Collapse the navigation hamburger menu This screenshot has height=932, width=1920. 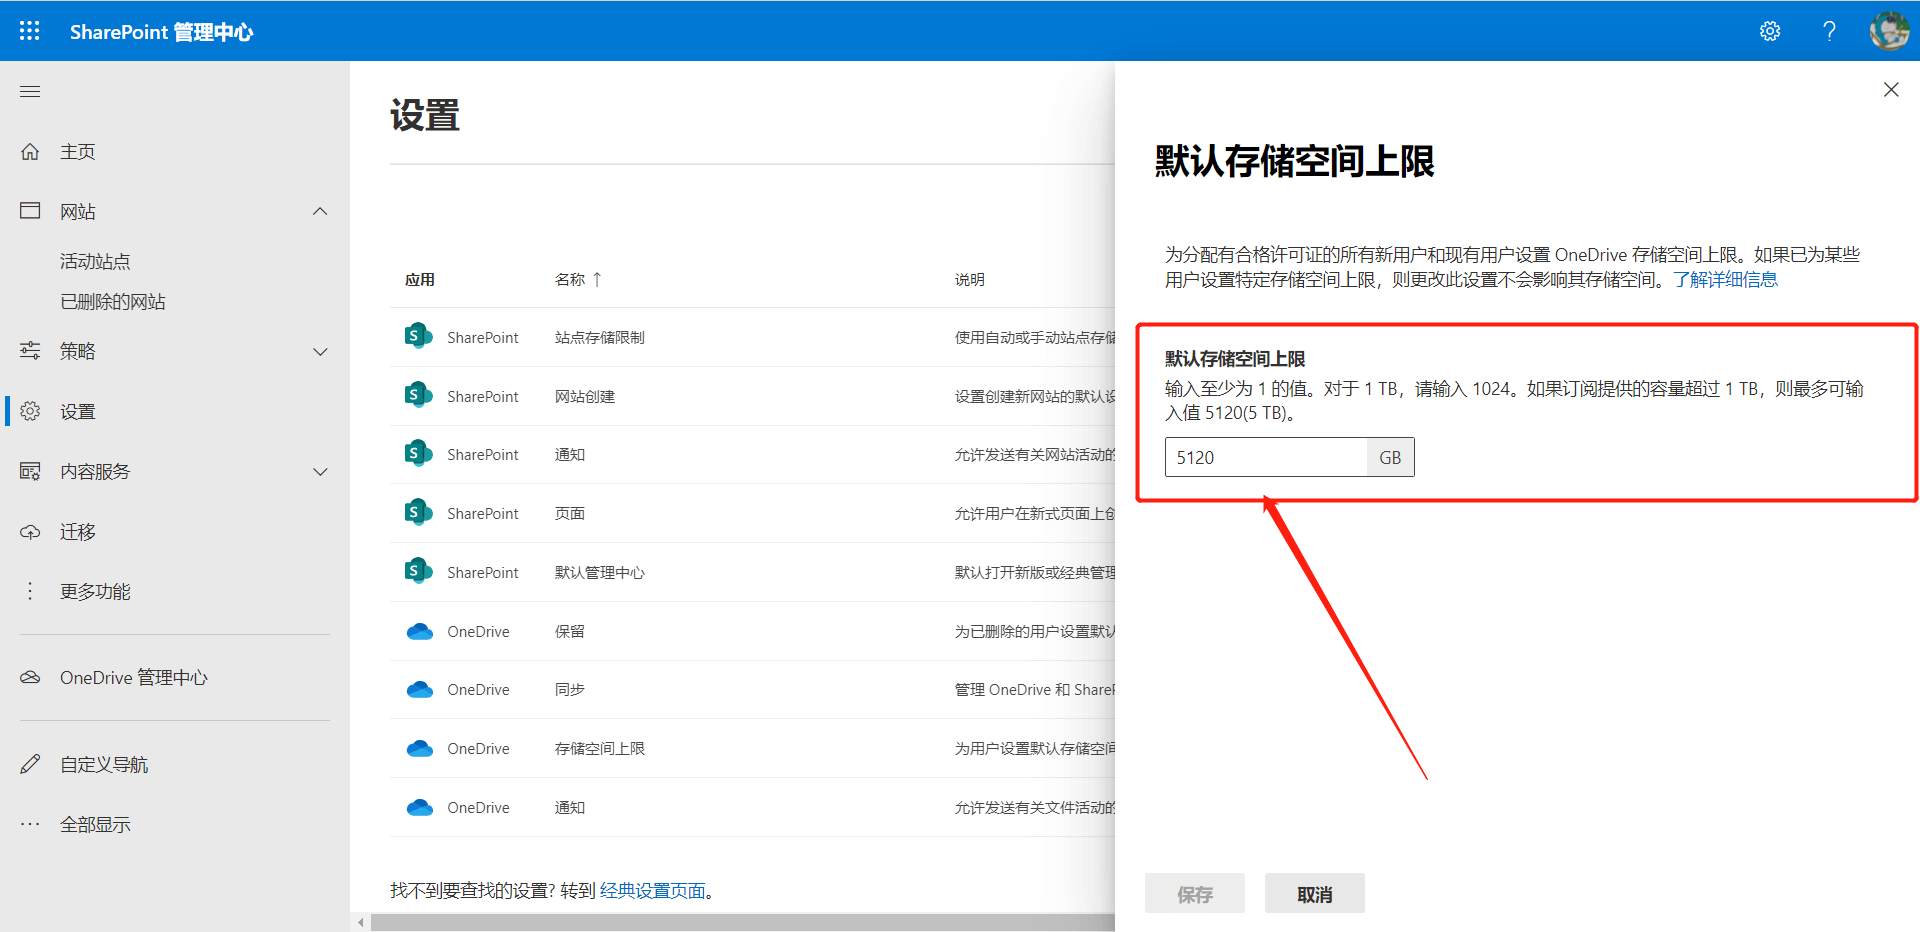tap(30, 91)
